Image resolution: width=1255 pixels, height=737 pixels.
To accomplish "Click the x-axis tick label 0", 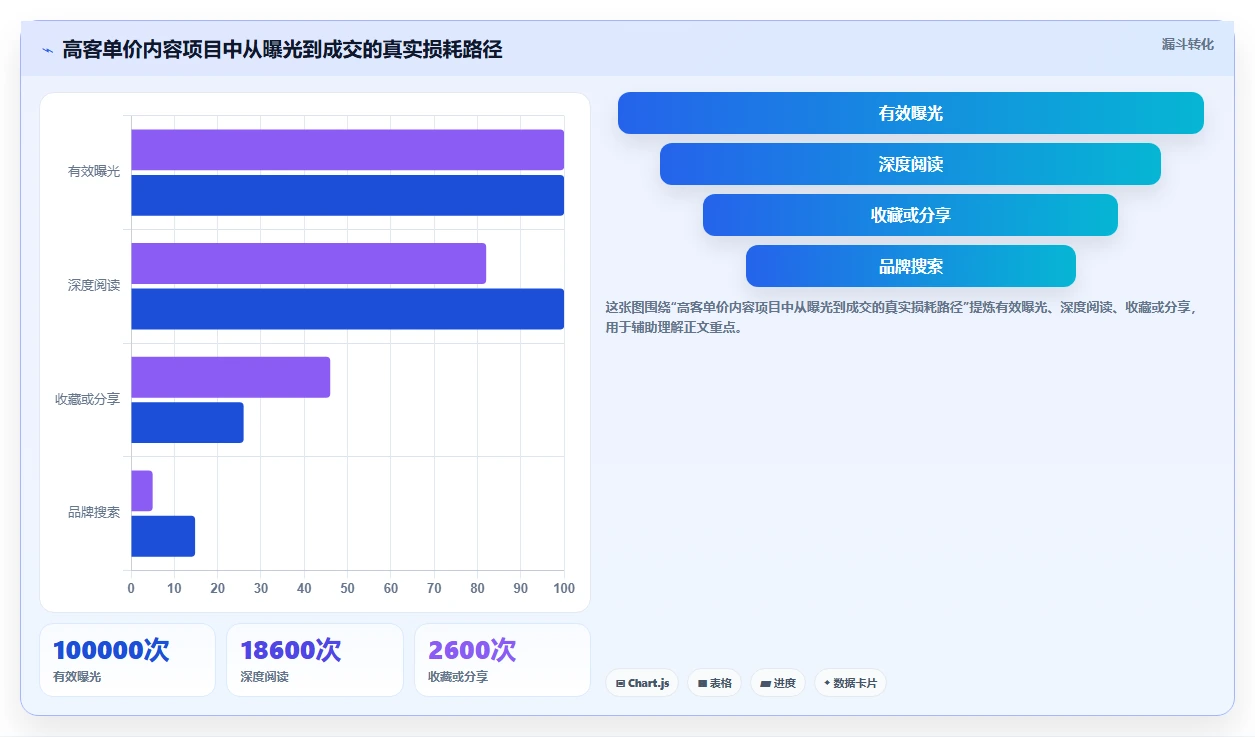I will 131,588.
